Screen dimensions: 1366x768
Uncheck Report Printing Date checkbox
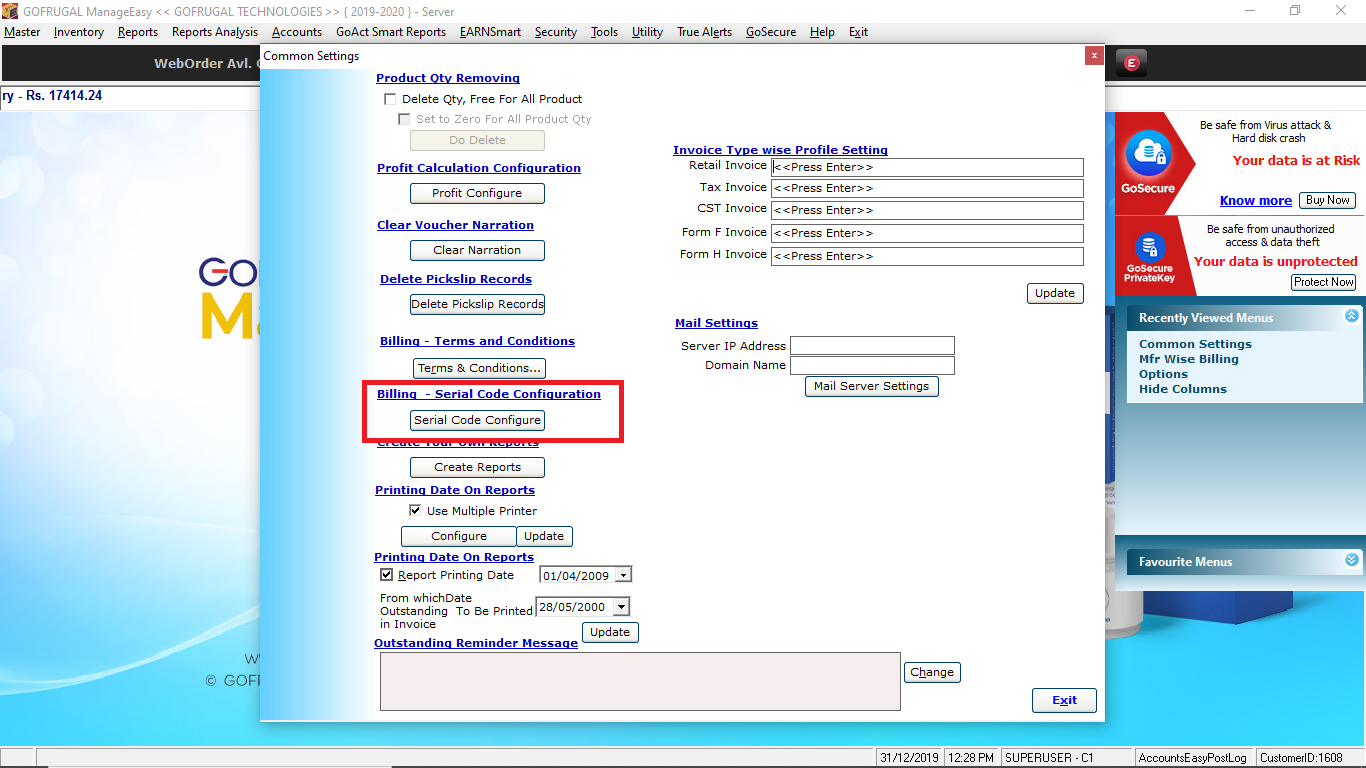tap(386, 575)
